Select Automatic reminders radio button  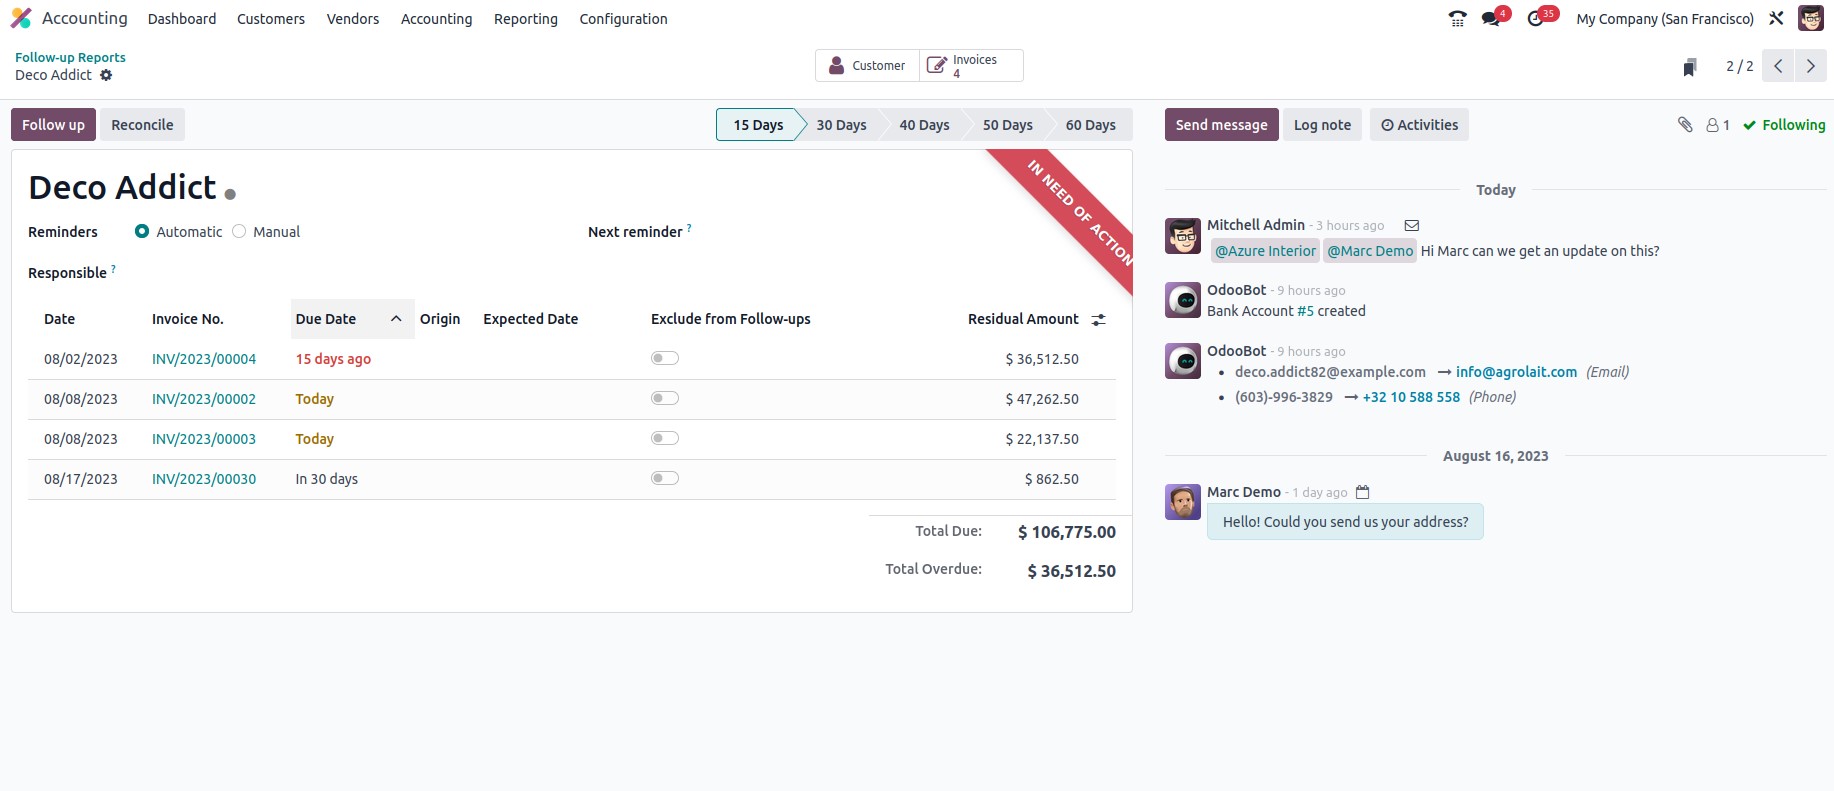(142, 231)
